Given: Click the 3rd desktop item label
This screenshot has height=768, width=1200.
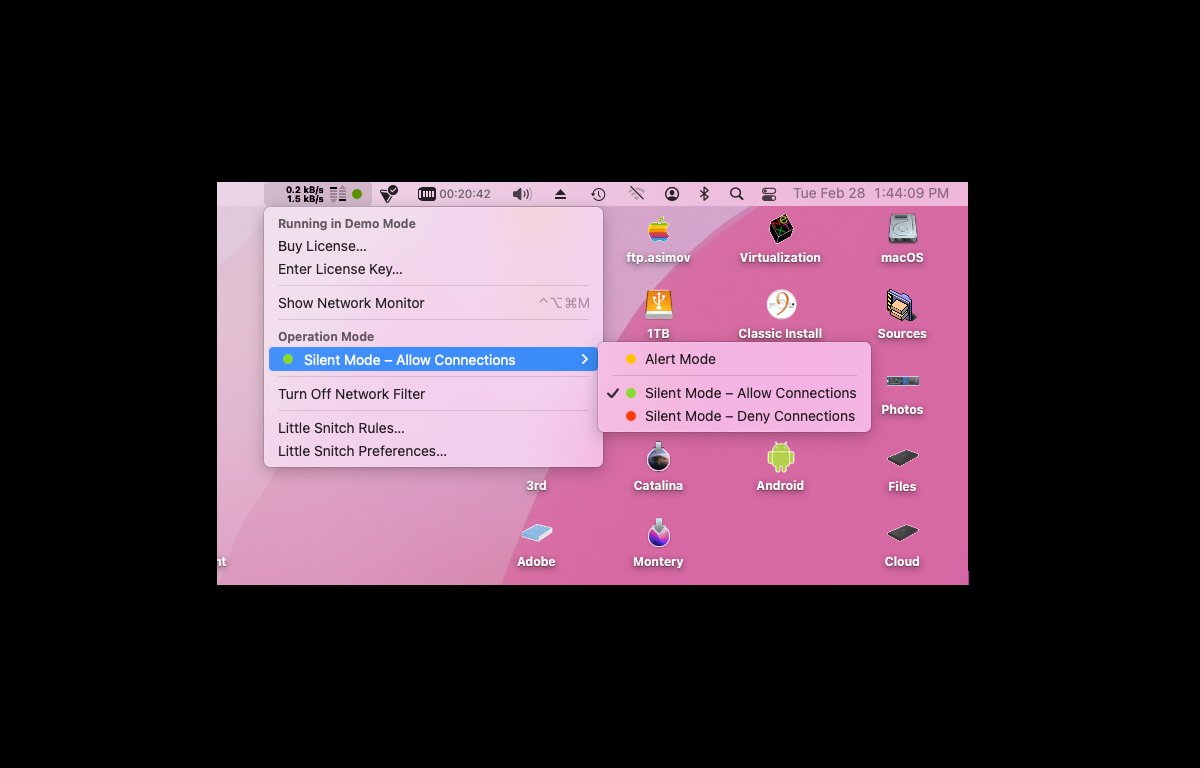Looking at the screenshot, I should (536, 486).
